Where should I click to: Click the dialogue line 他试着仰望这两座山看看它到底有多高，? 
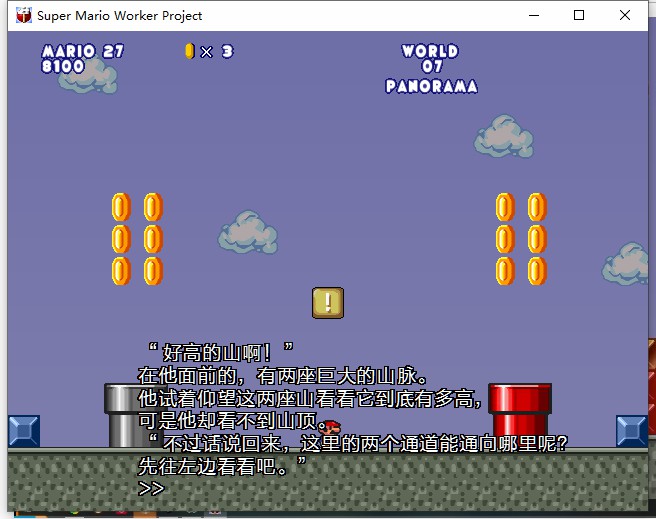pyautogui.click(x=310, y=398)
